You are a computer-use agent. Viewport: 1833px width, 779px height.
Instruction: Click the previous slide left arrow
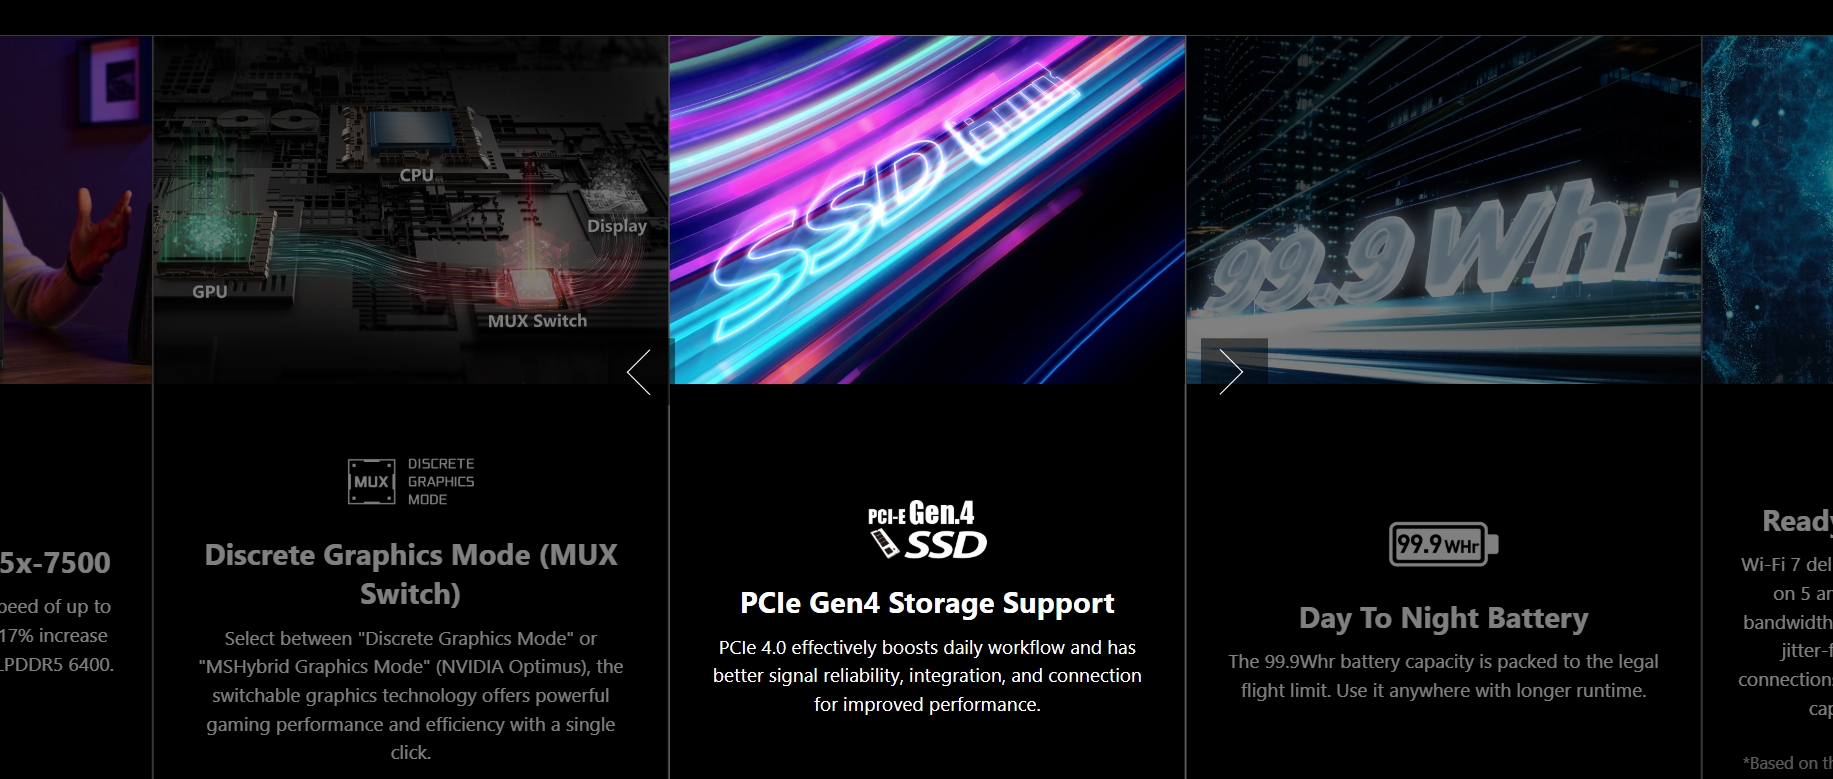click(639, 372)
